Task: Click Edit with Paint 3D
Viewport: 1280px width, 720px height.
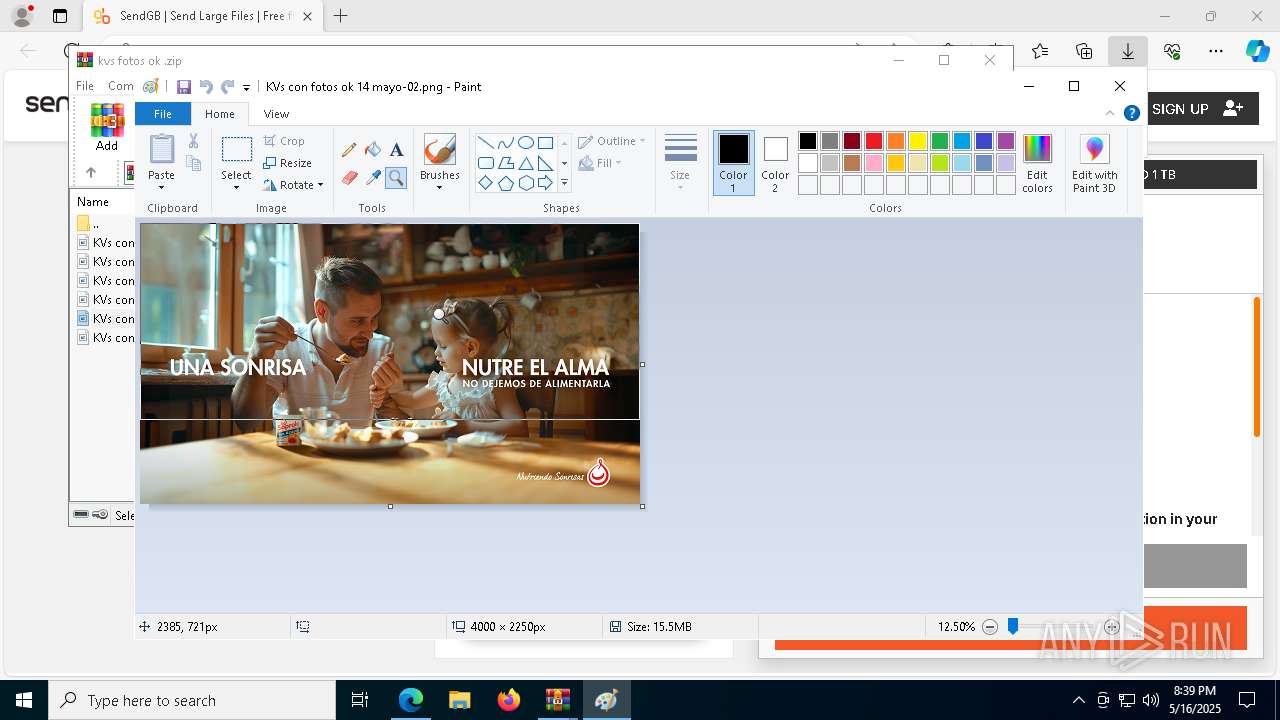Action: (x=1094, y=163)
